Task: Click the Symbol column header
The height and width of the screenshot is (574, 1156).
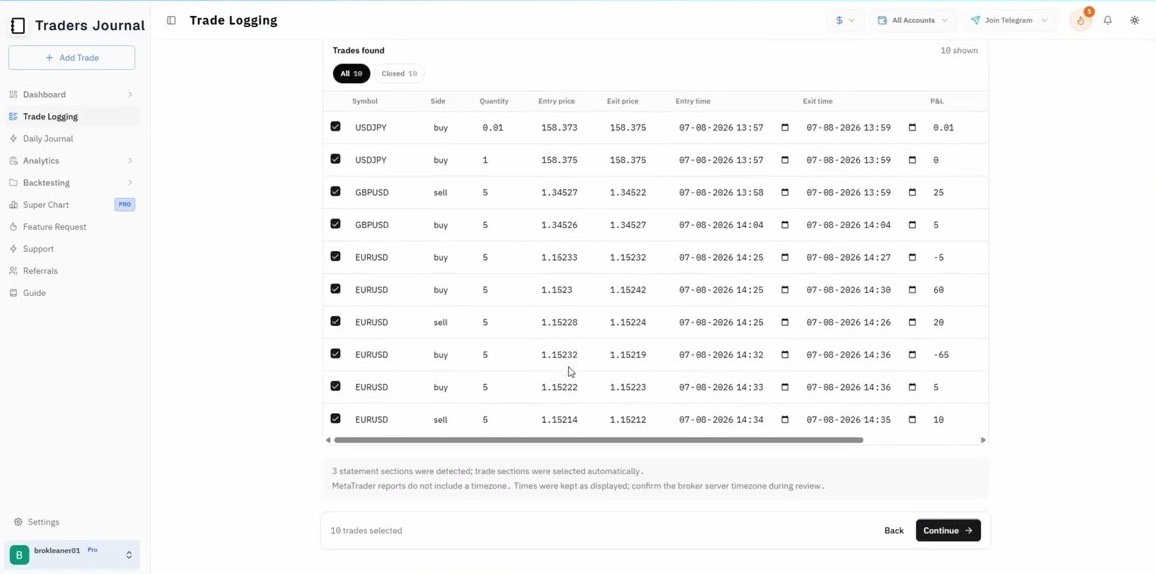Action: [x=365, y=101]
